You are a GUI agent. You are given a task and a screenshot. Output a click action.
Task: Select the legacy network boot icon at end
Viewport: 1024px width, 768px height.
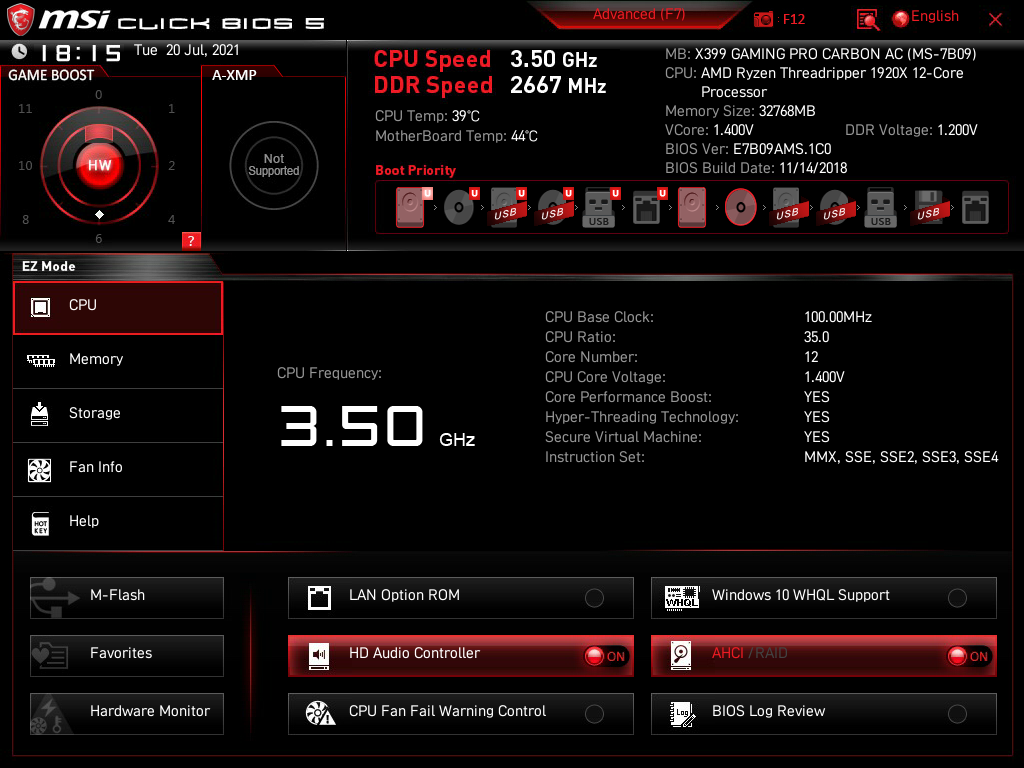[x=975, y=207]
